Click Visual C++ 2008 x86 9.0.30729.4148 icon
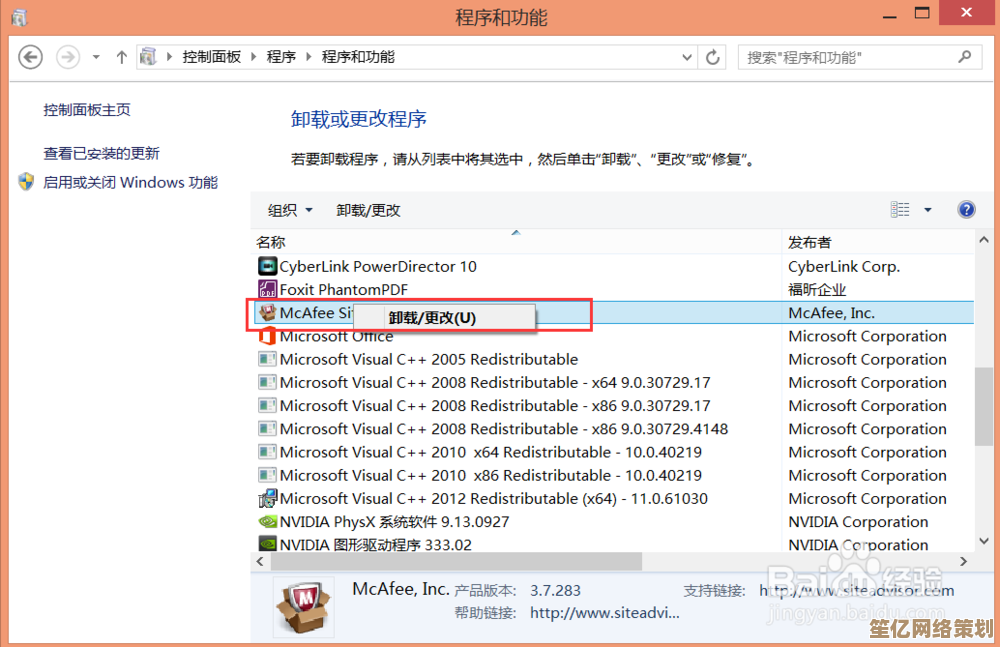The width and height of the screenshot is (1000, 647). (x=267, y=429)
